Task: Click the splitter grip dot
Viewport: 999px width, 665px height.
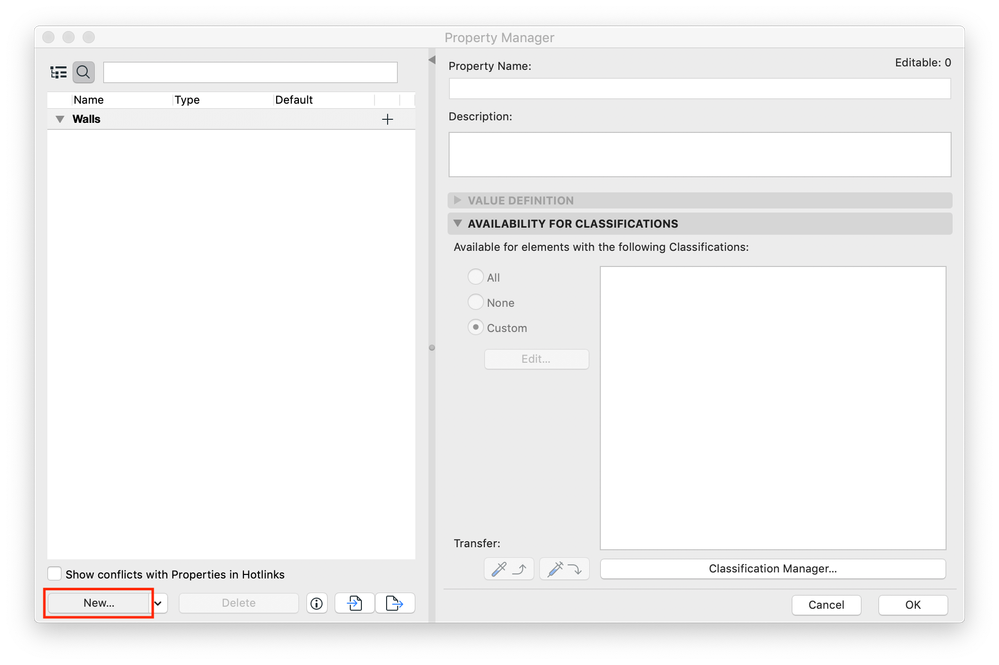Action: coord(432,348)
